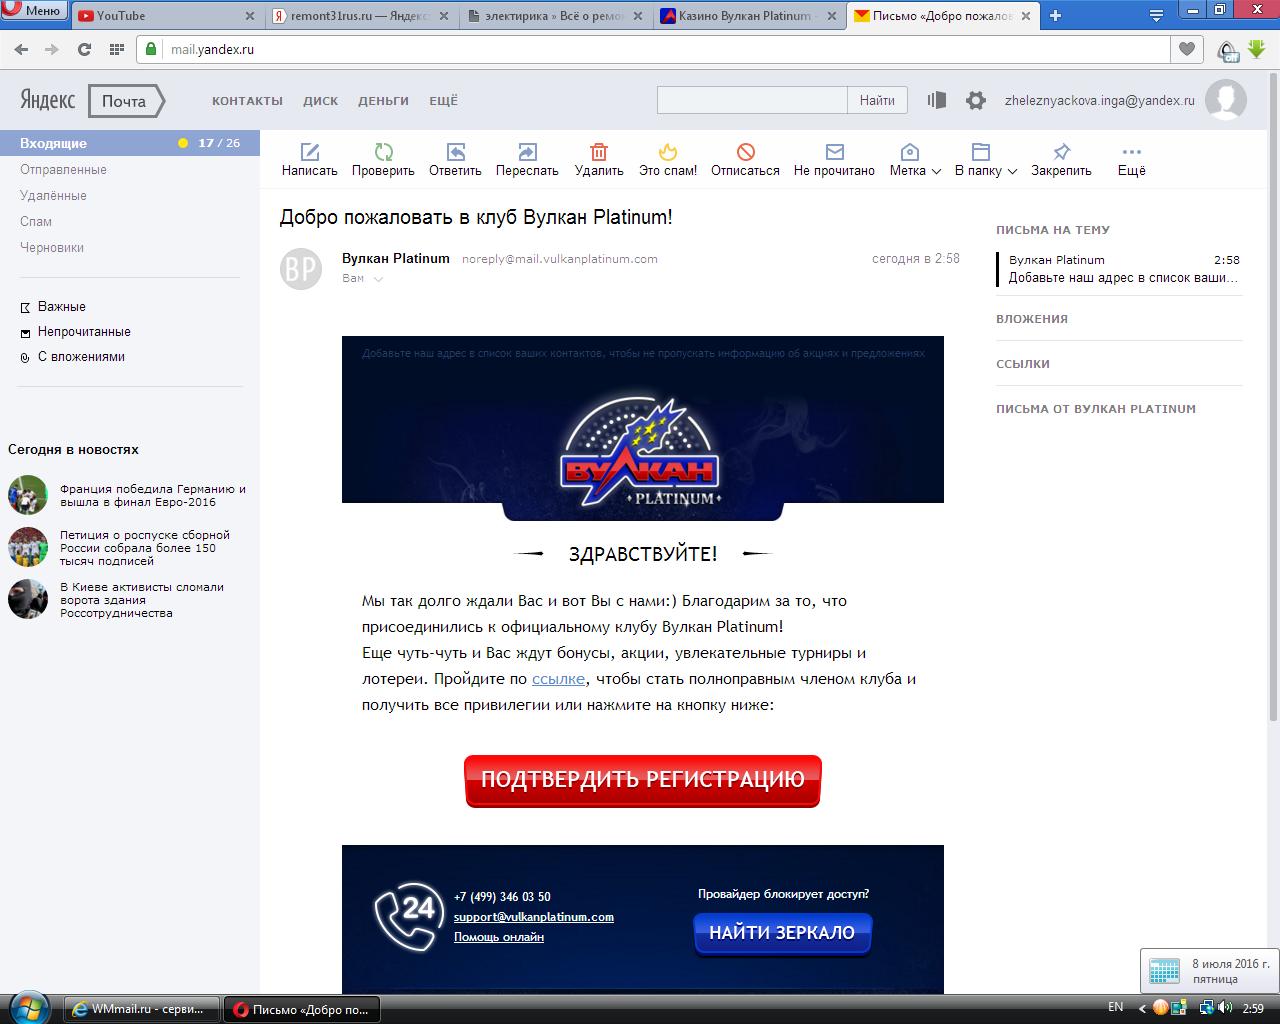
Task: Click the Windows Start button
Action: [x=28, y=1006]
